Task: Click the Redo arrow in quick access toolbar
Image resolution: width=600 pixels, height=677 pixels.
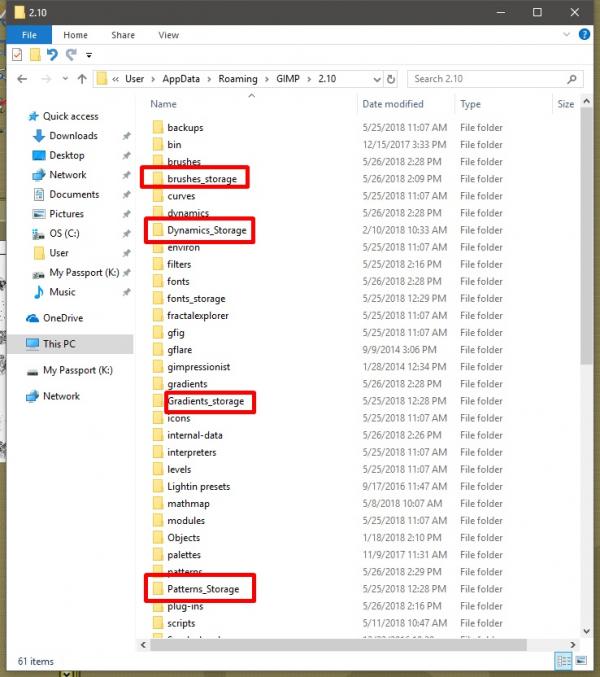Action: pyautogui.click(x=71, y=54)
